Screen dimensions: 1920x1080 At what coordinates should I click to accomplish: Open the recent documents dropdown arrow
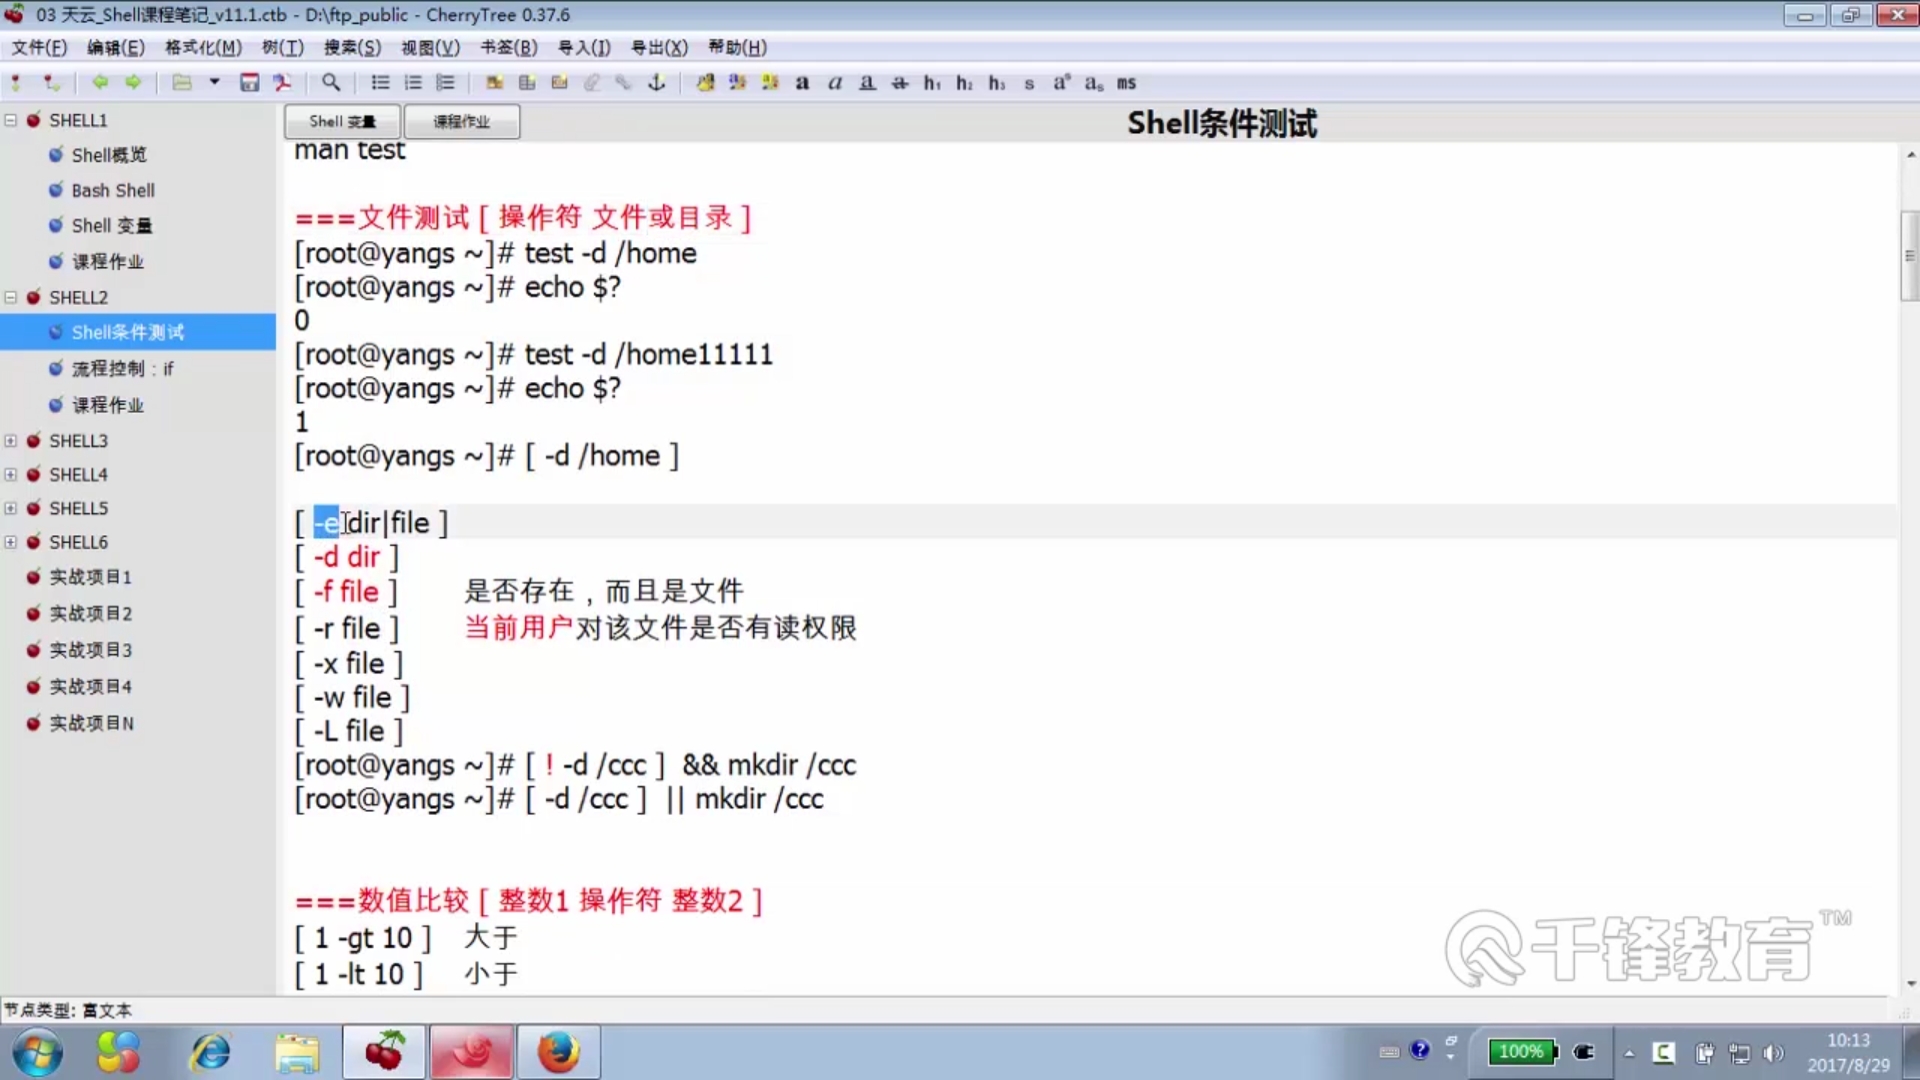coord(214,83)
